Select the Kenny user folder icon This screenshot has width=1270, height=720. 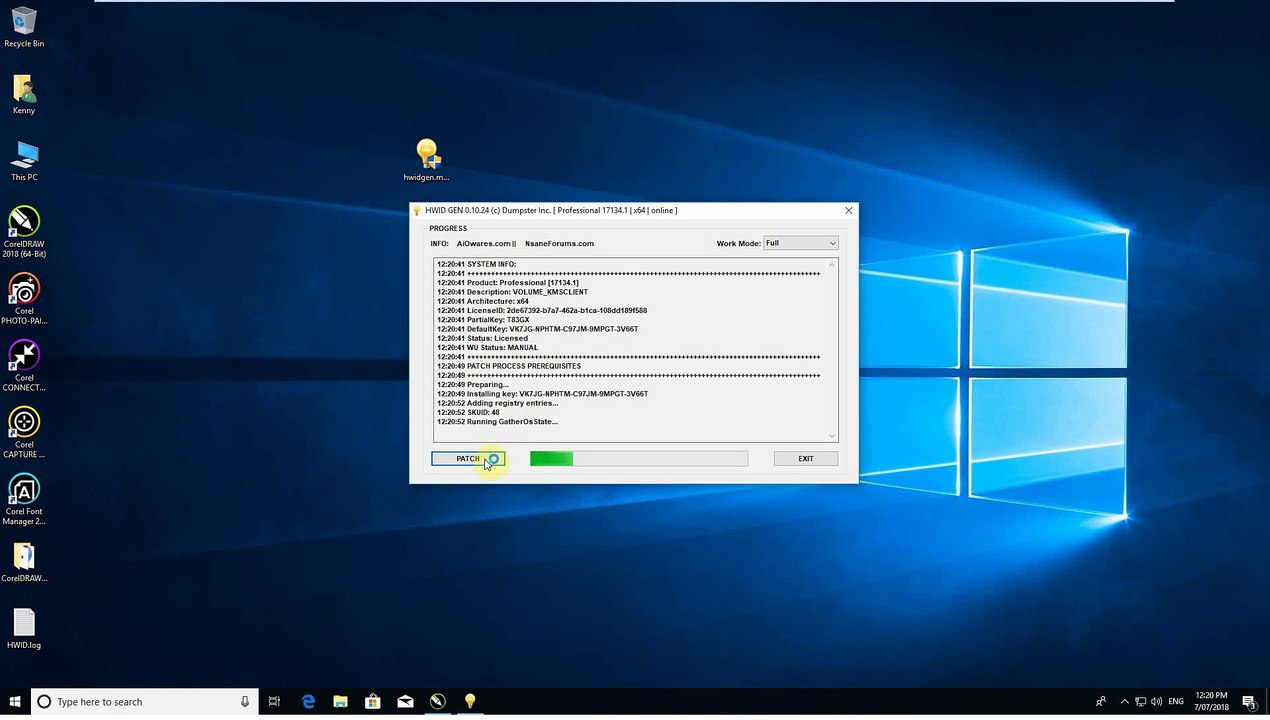(24, 94)
